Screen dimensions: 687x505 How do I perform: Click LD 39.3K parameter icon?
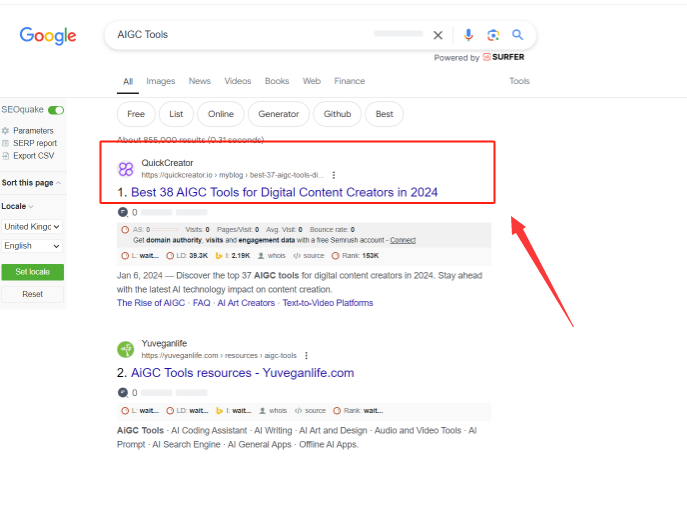click(170, 256)
